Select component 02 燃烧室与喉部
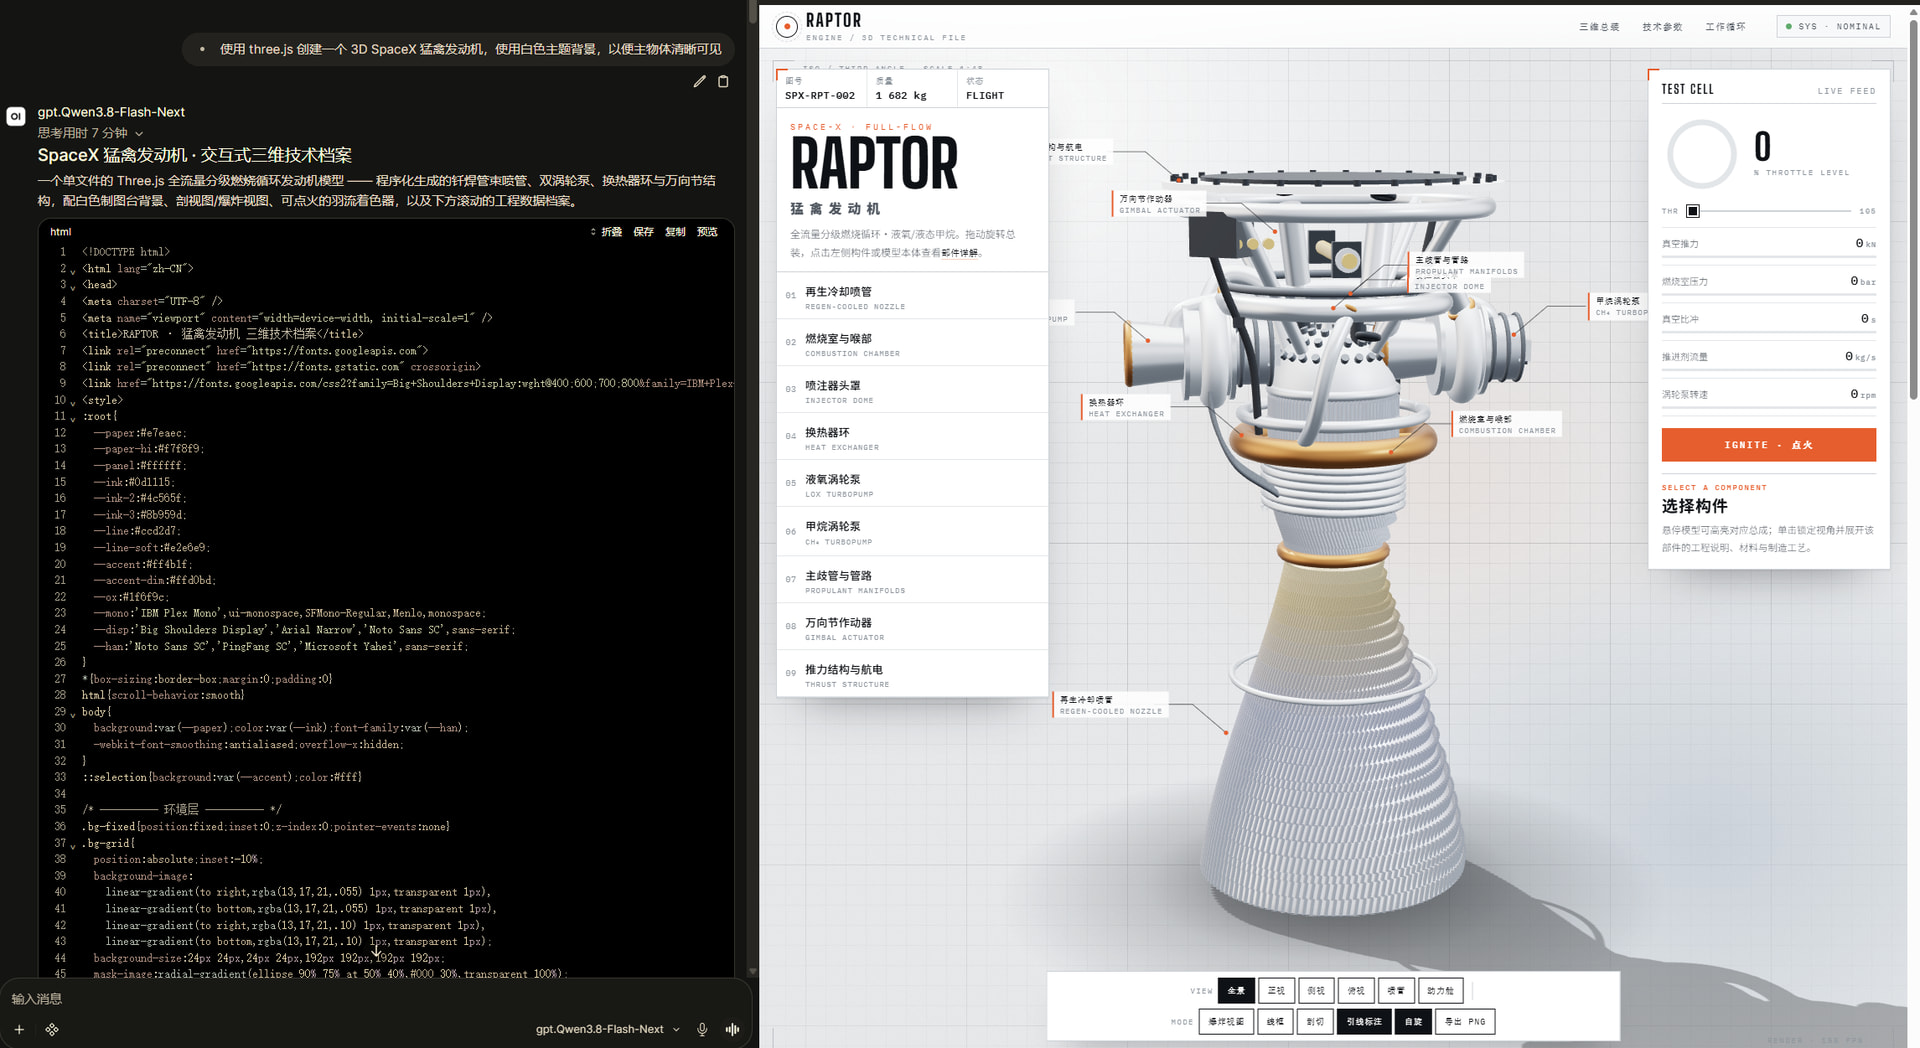This screenshot has height=1048, width=1920. (x=912, y=344)
